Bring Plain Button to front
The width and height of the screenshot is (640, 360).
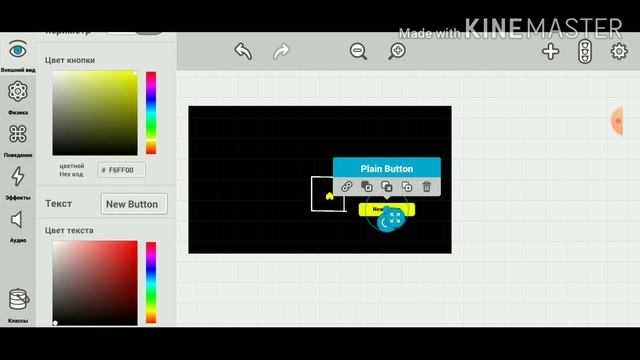tap(387, 187)
